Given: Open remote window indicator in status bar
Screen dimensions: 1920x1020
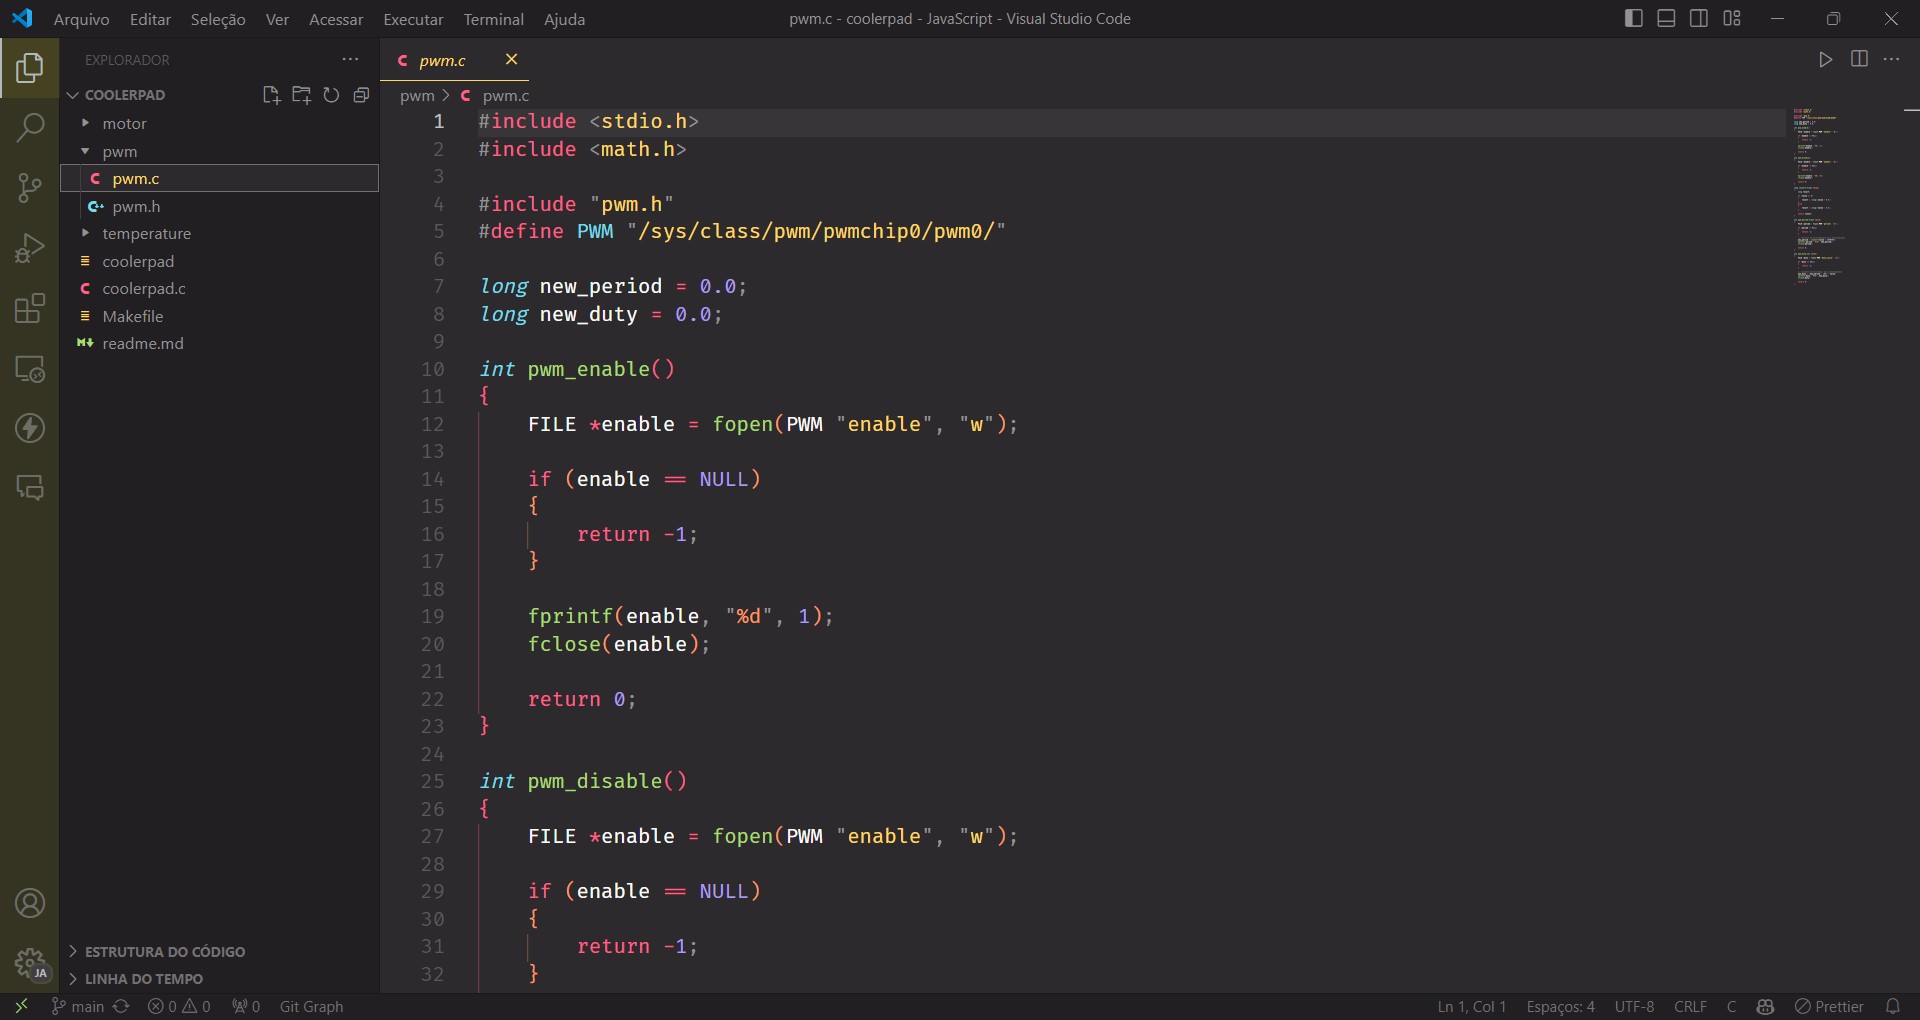Looking at the screenshot, I should [21, 1006].
